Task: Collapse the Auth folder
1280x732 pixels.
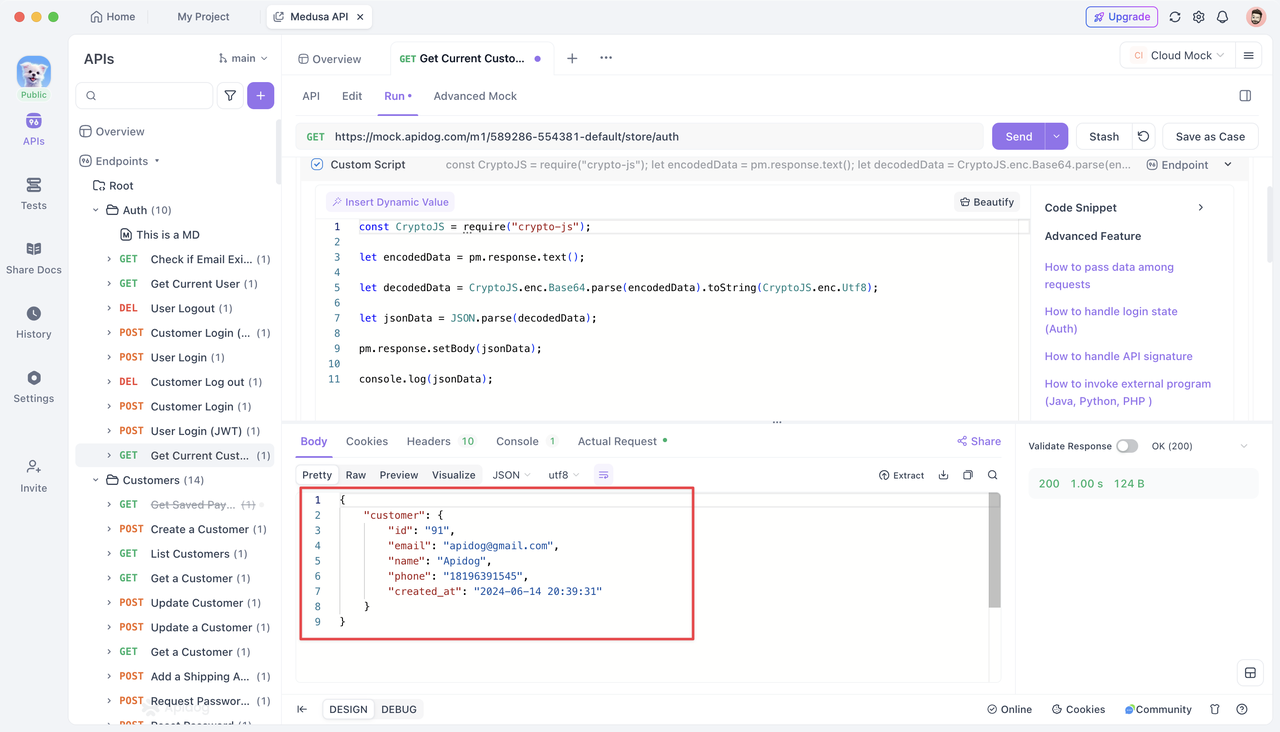Action: 96,210
